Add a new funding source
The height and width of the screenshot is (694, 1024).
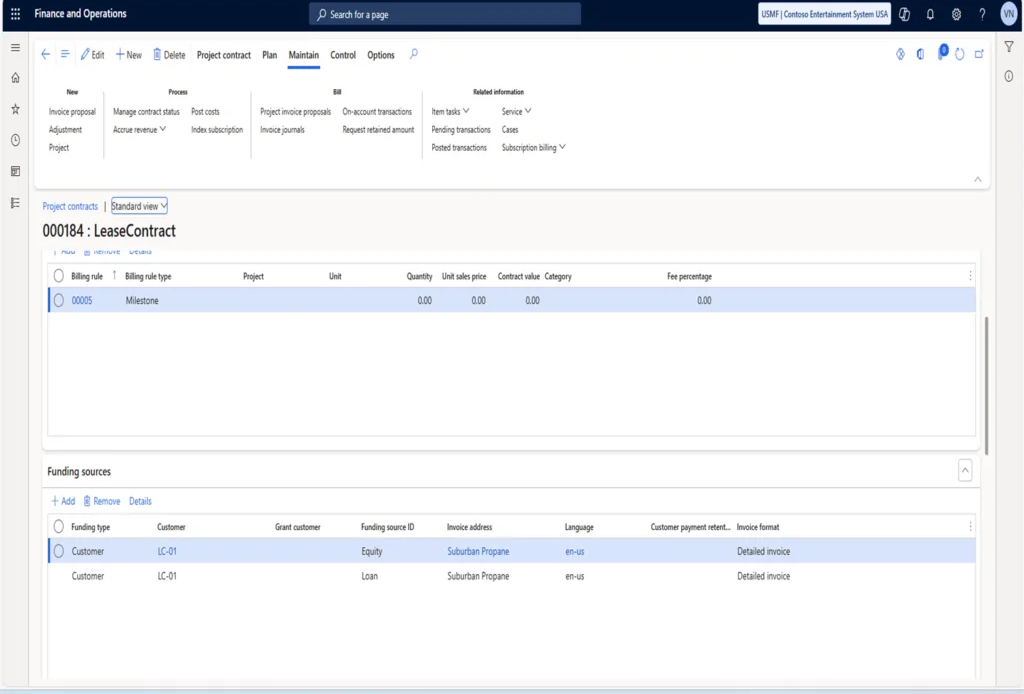[63, 501]
